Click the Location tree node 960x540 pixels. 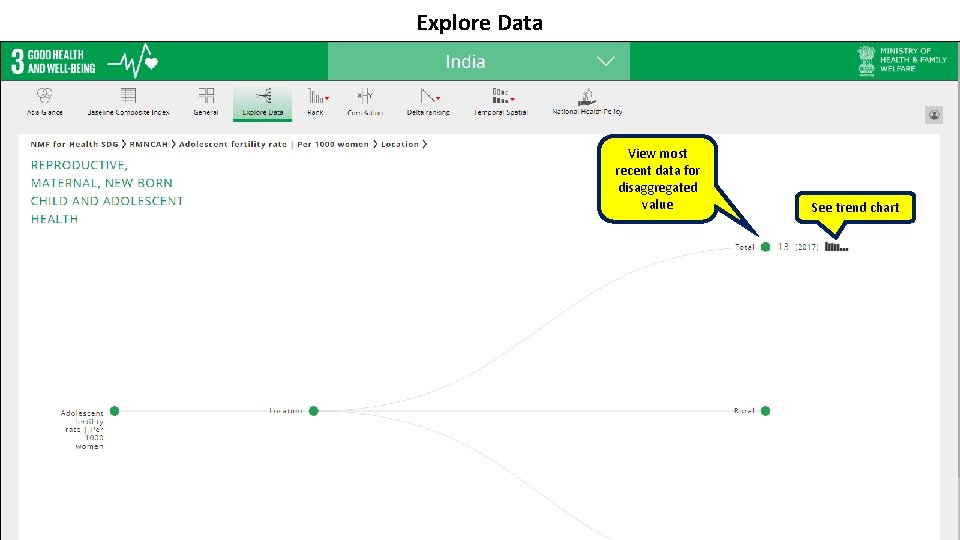pos(313,411)
